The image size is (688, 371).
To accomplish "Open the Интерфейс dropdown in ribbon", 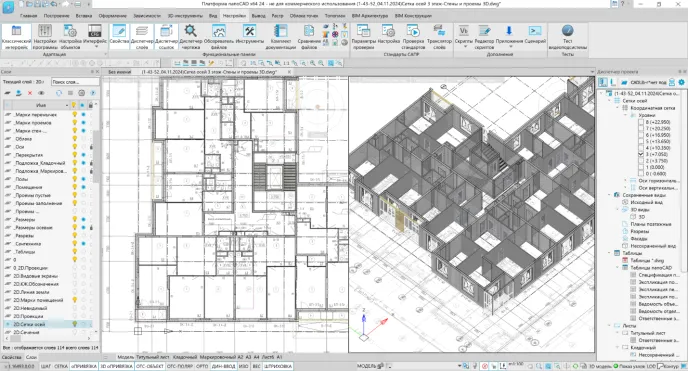I will click(95, 37).
